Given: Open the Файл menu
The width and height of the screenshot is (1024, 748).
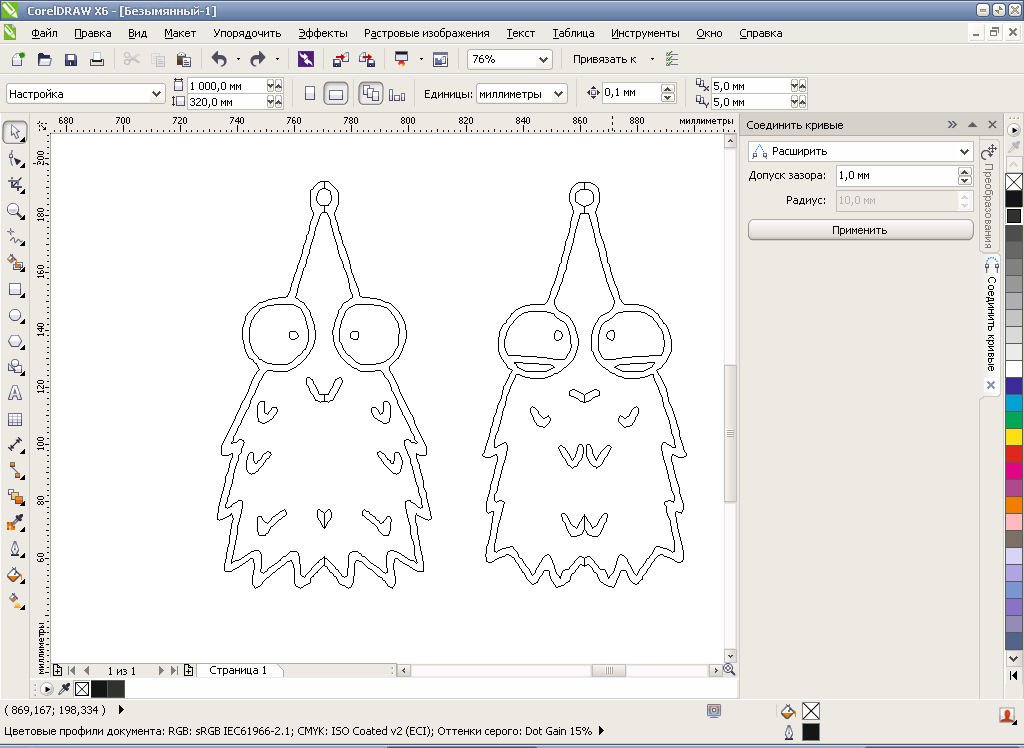Looking at the screenshot, I should click(x=44, y=33).
